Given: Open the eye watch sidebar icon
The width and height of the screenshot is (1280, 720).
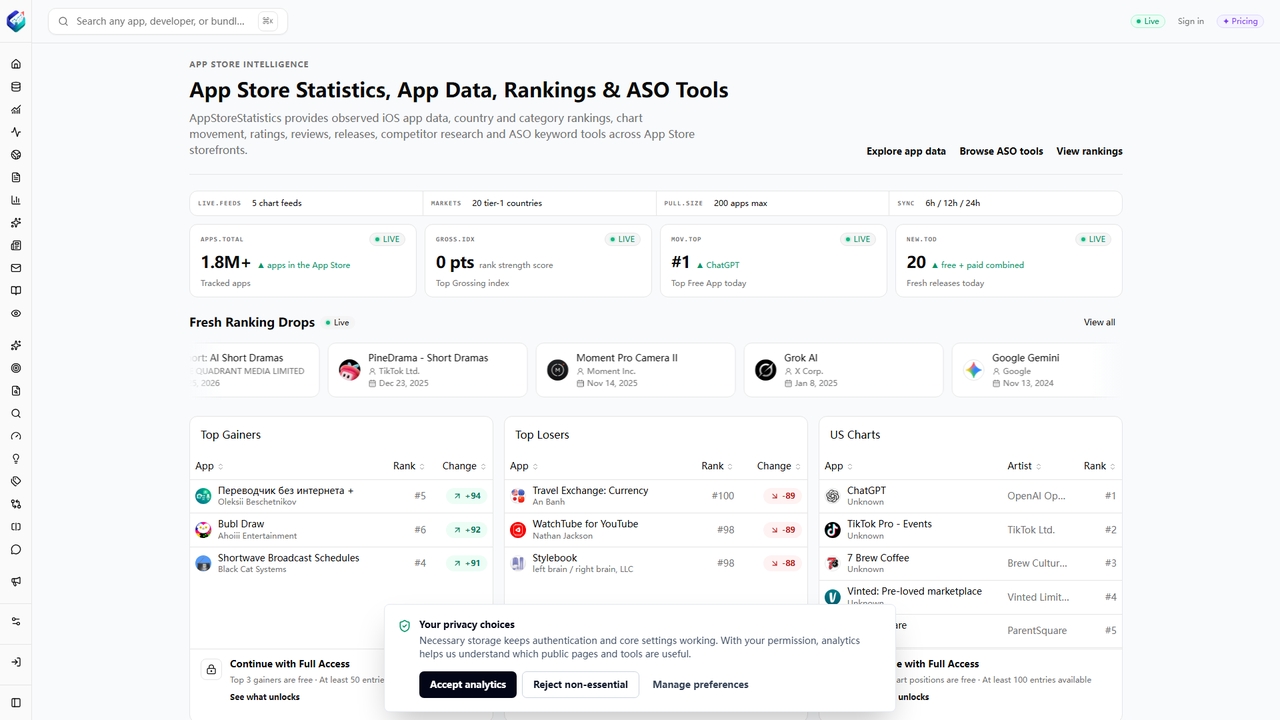Looking at the screenshot, I should tap(15, 313).
